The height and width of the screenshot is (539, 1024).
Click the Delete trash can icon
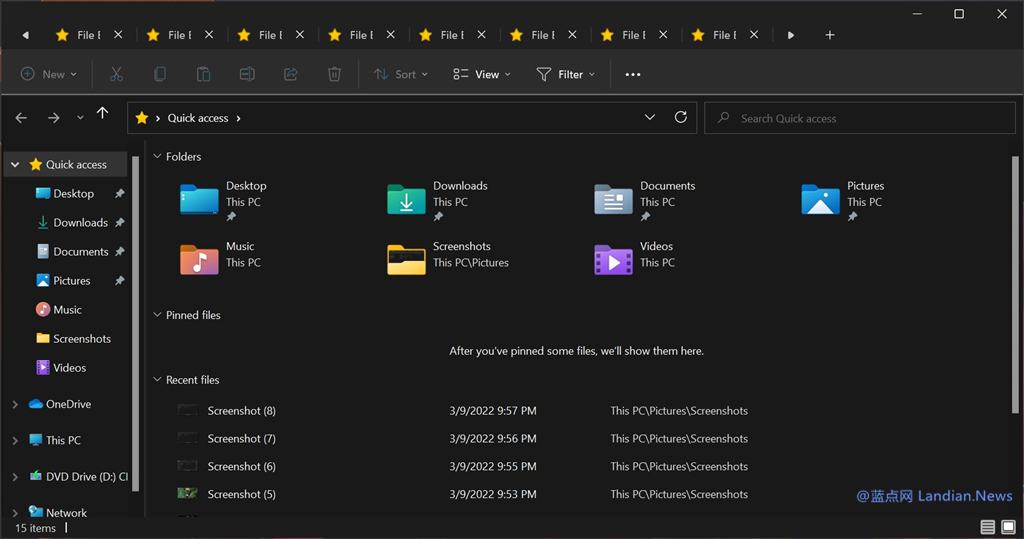(335, 74)
